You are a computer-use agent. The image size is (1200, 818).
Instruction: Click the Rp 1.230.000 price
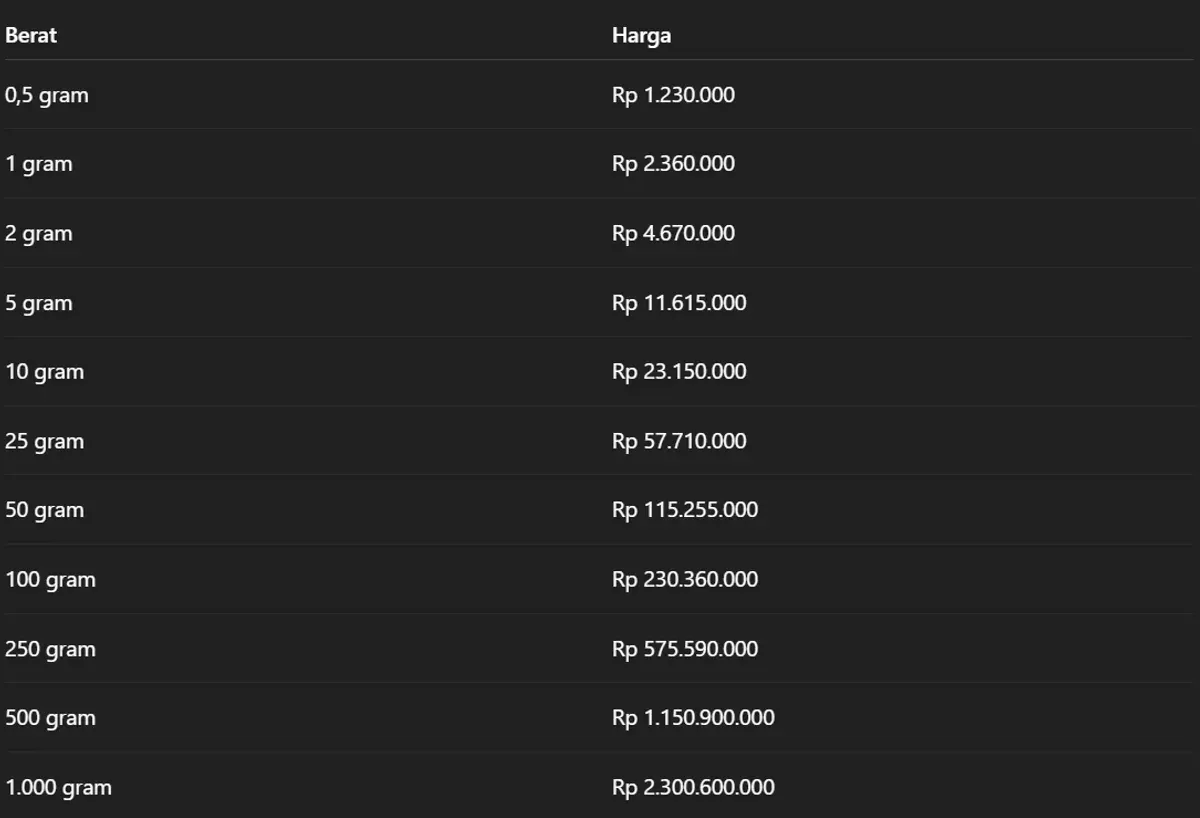pyautogui.click(x=673, y=96)
